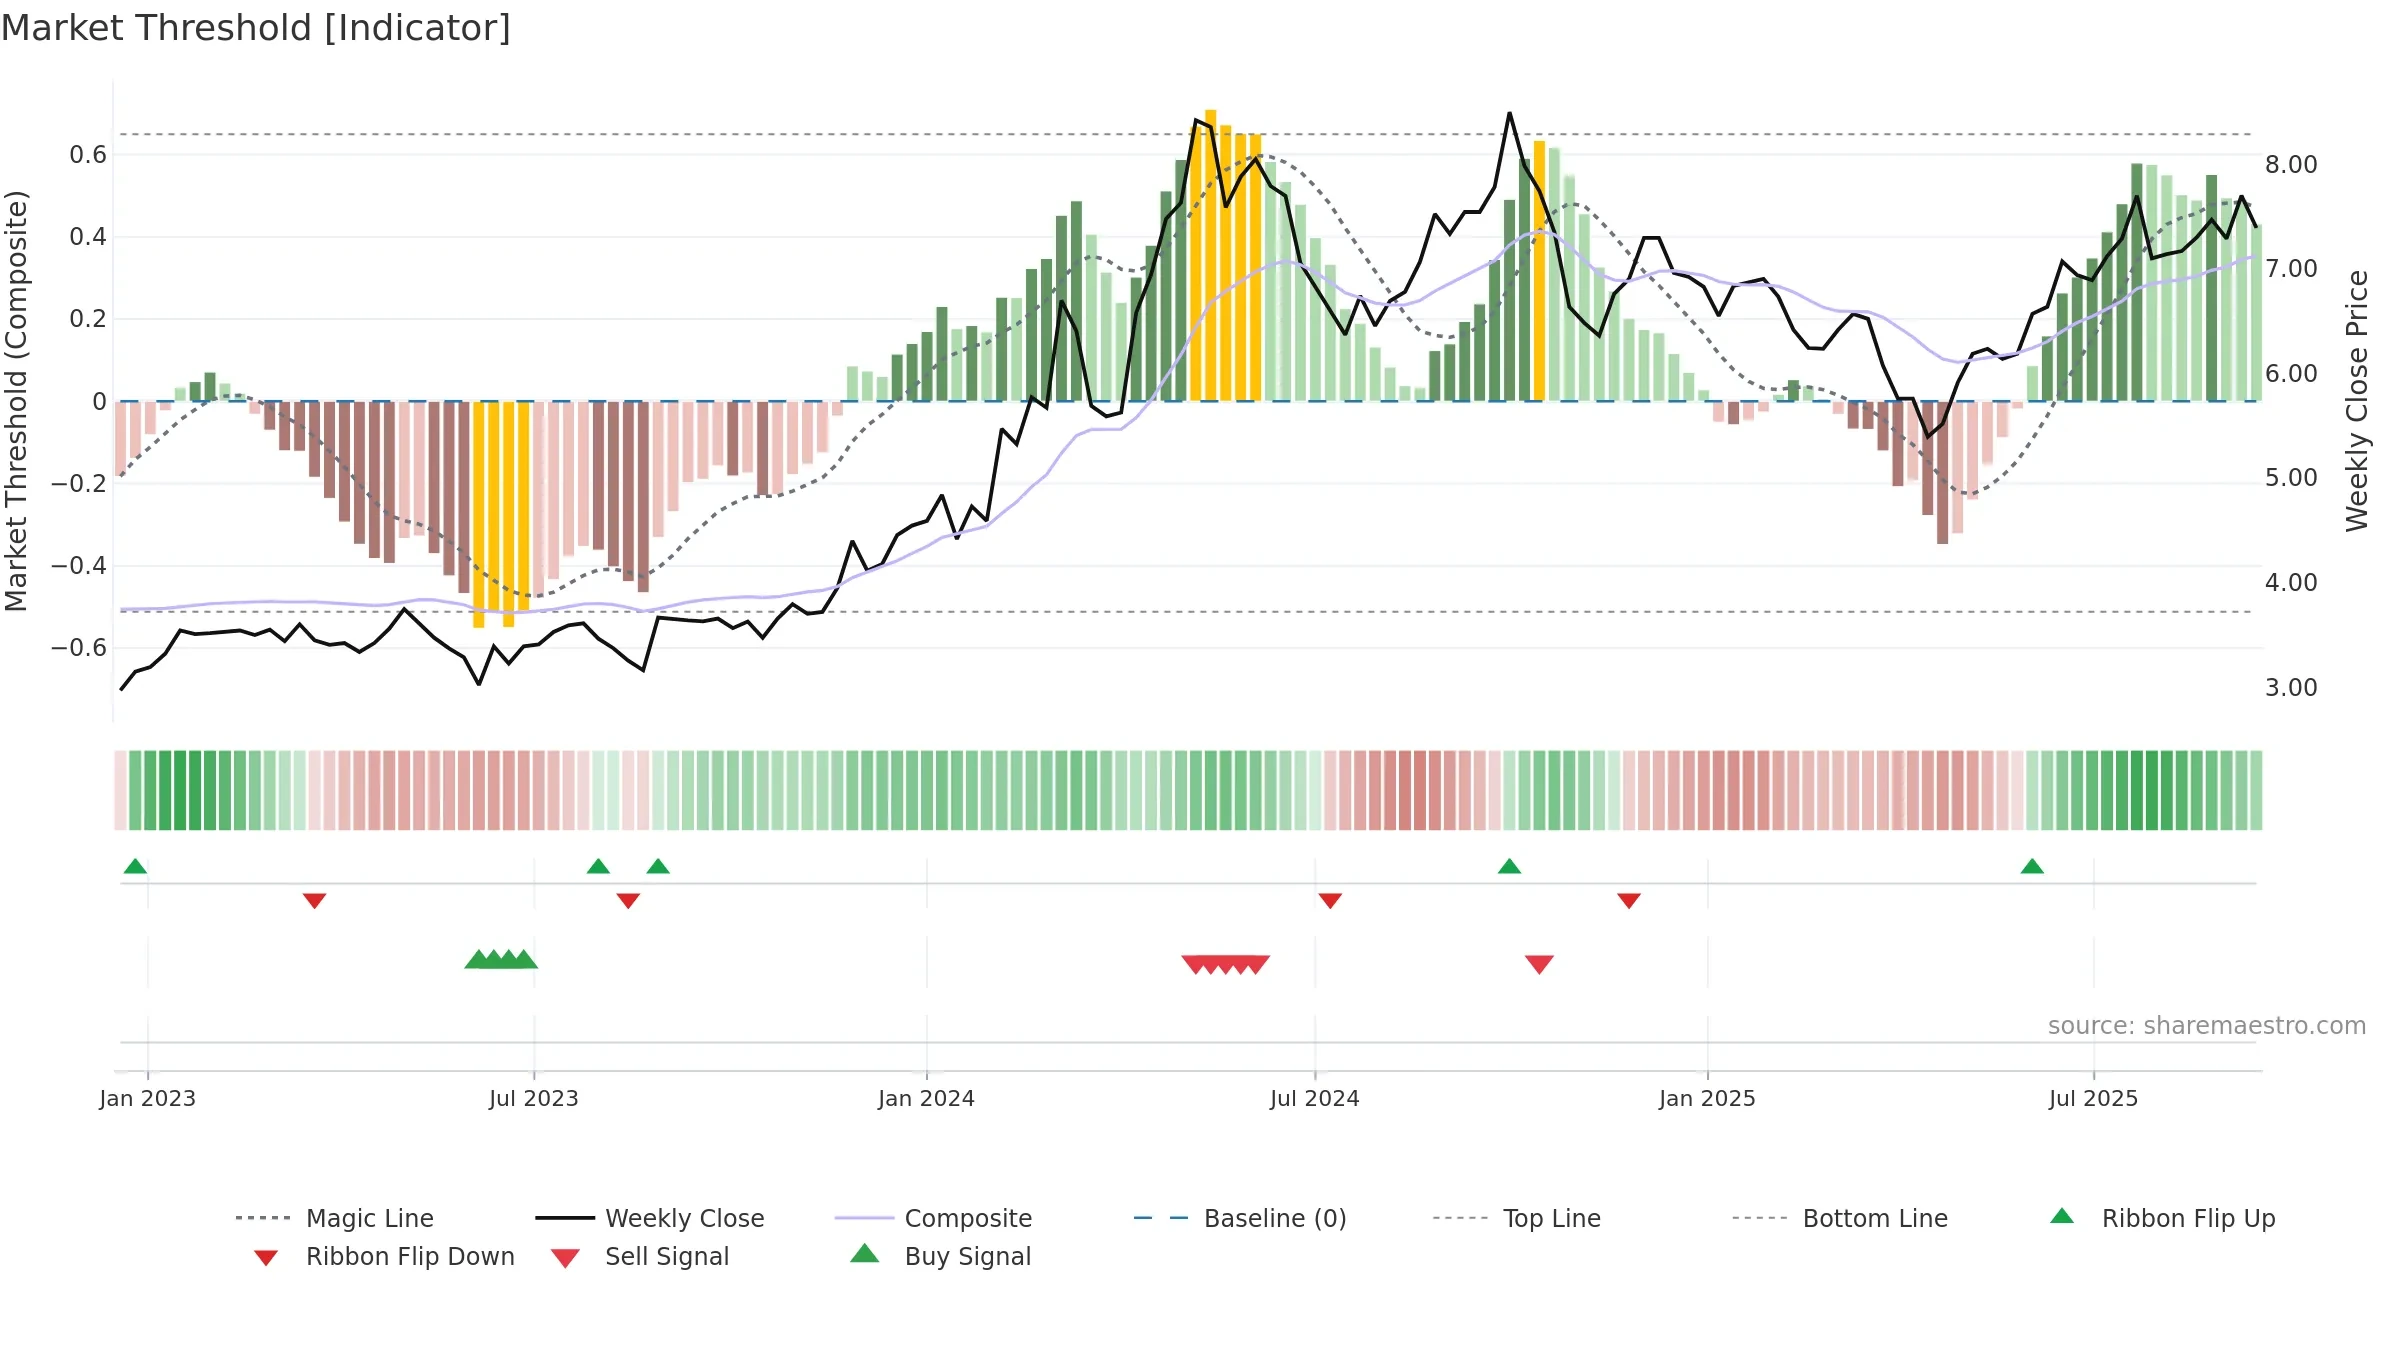Click the green Ribbon Flip Up legend triangle

tap(2062, 1216)
